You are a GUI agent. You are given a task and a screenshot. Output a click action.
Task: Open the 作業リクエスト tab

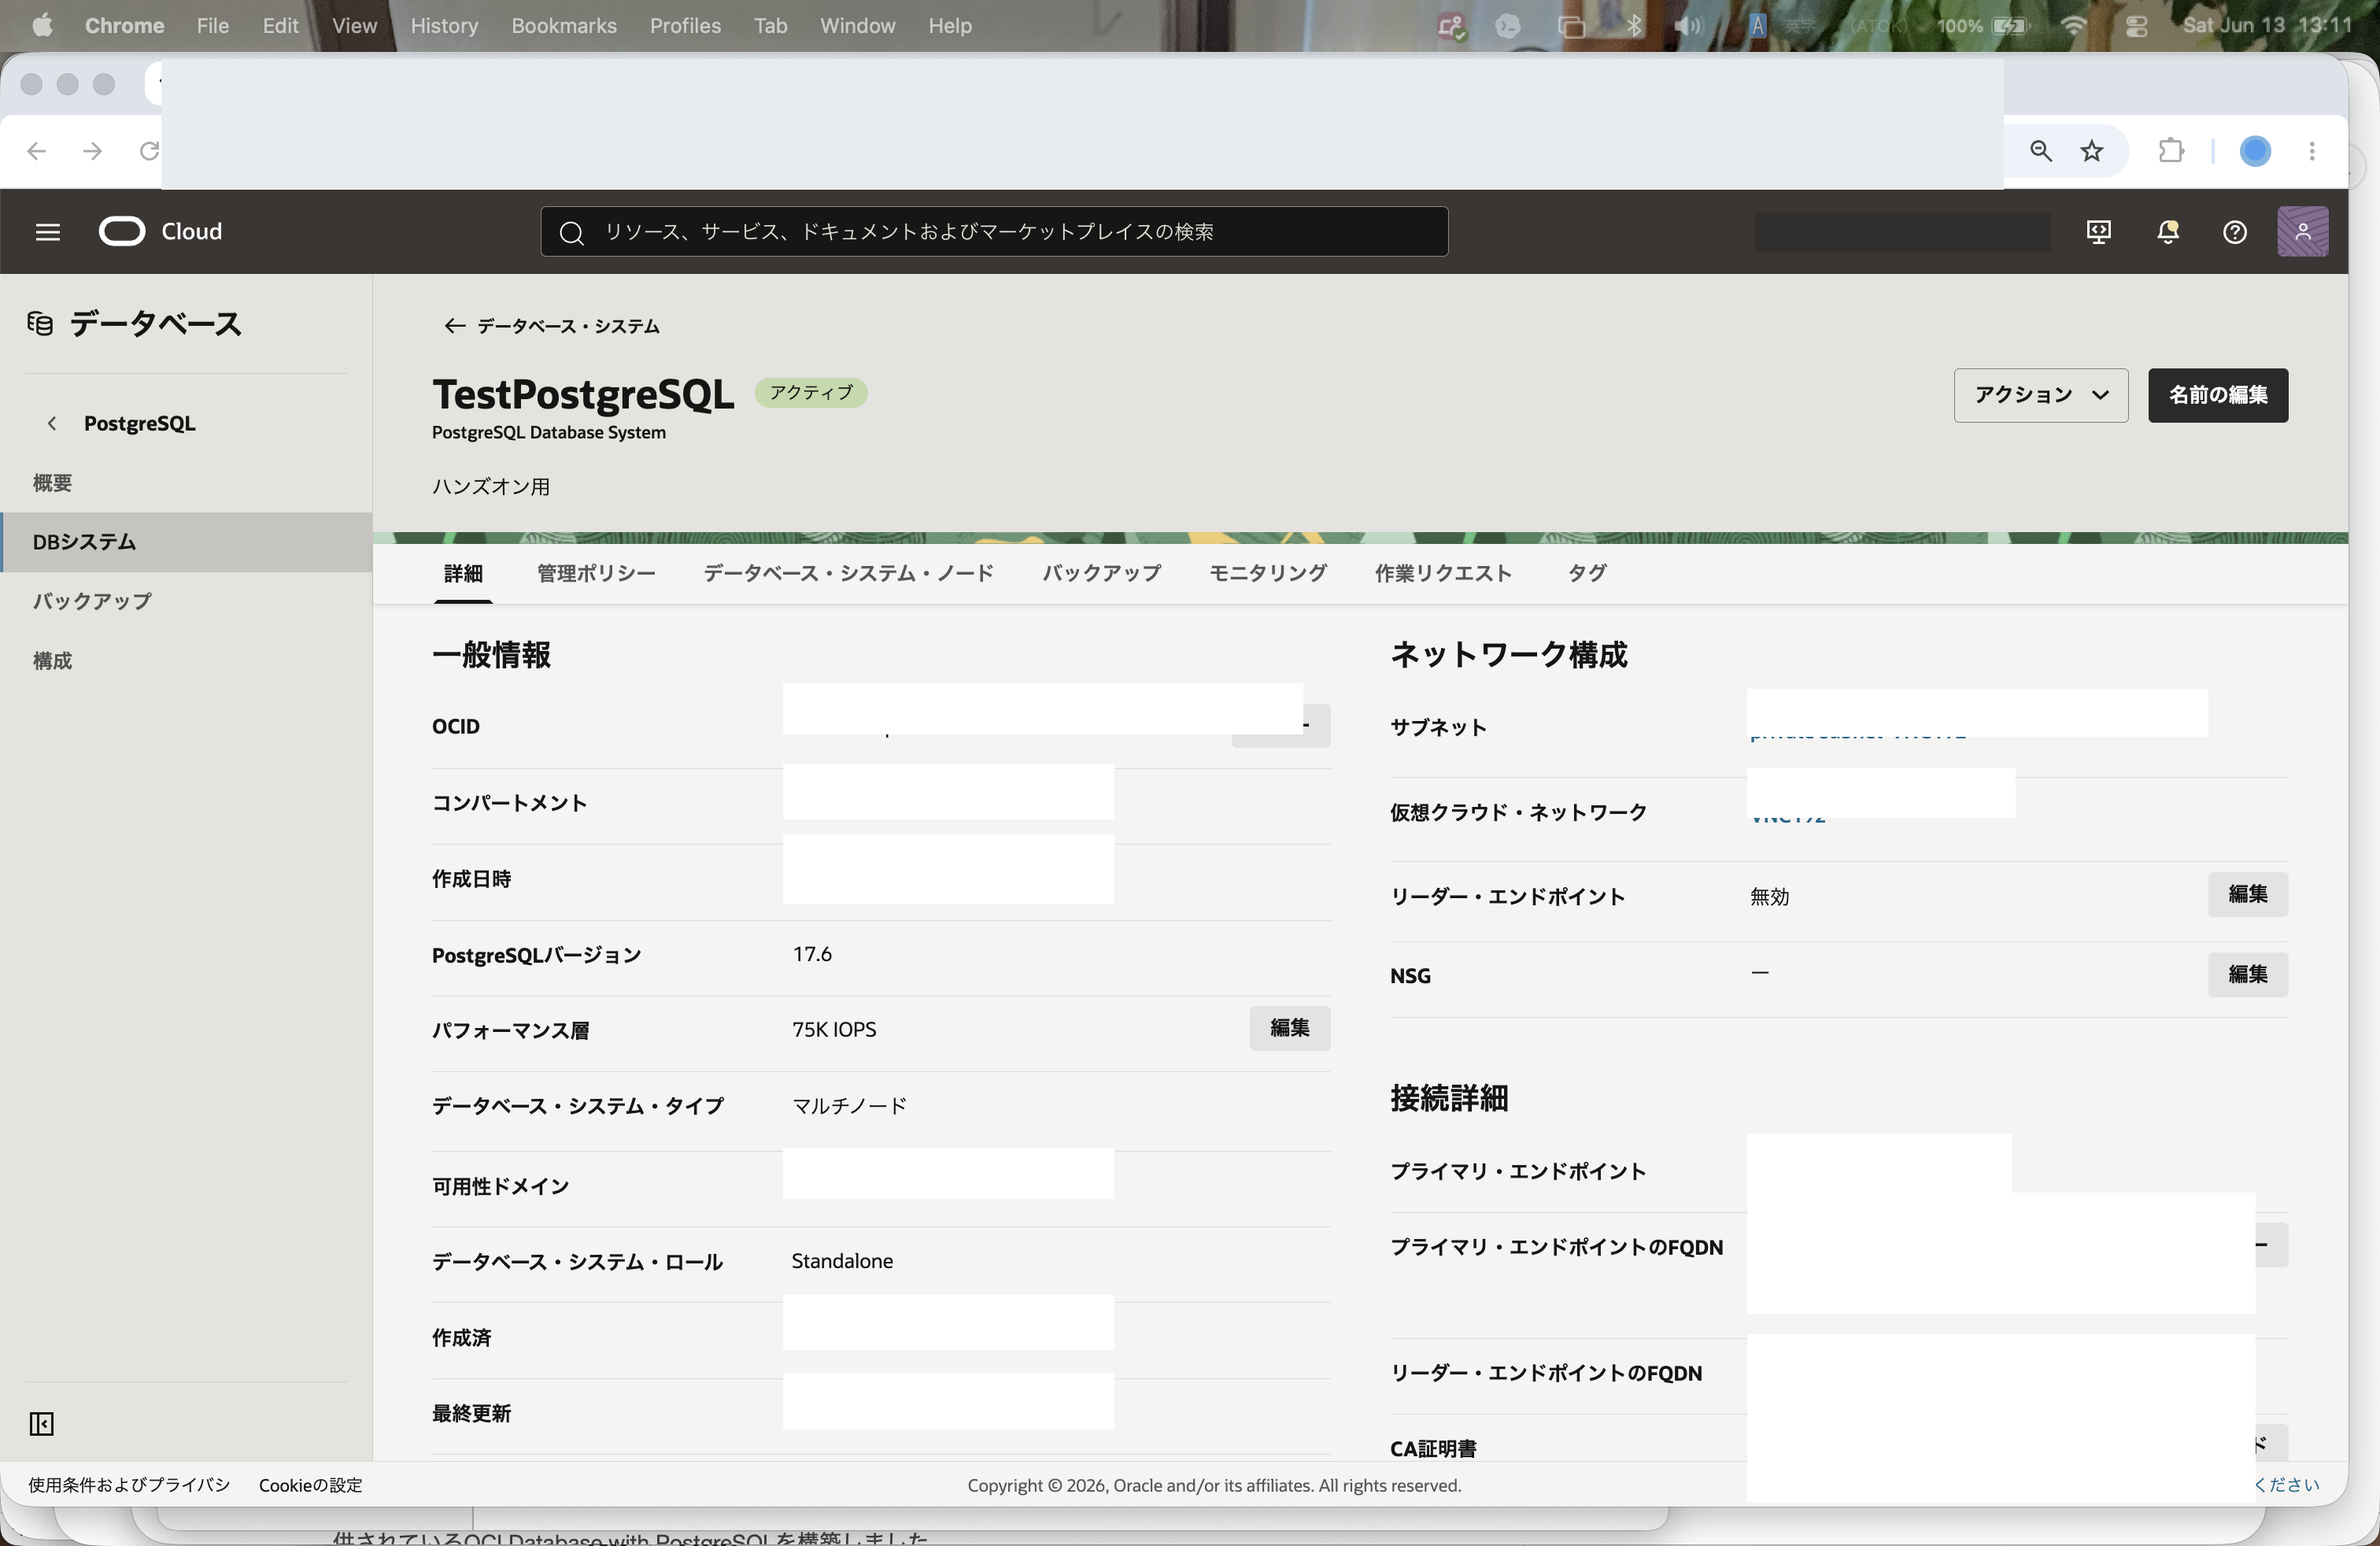pyautogui.click(x=1442, y=574)
